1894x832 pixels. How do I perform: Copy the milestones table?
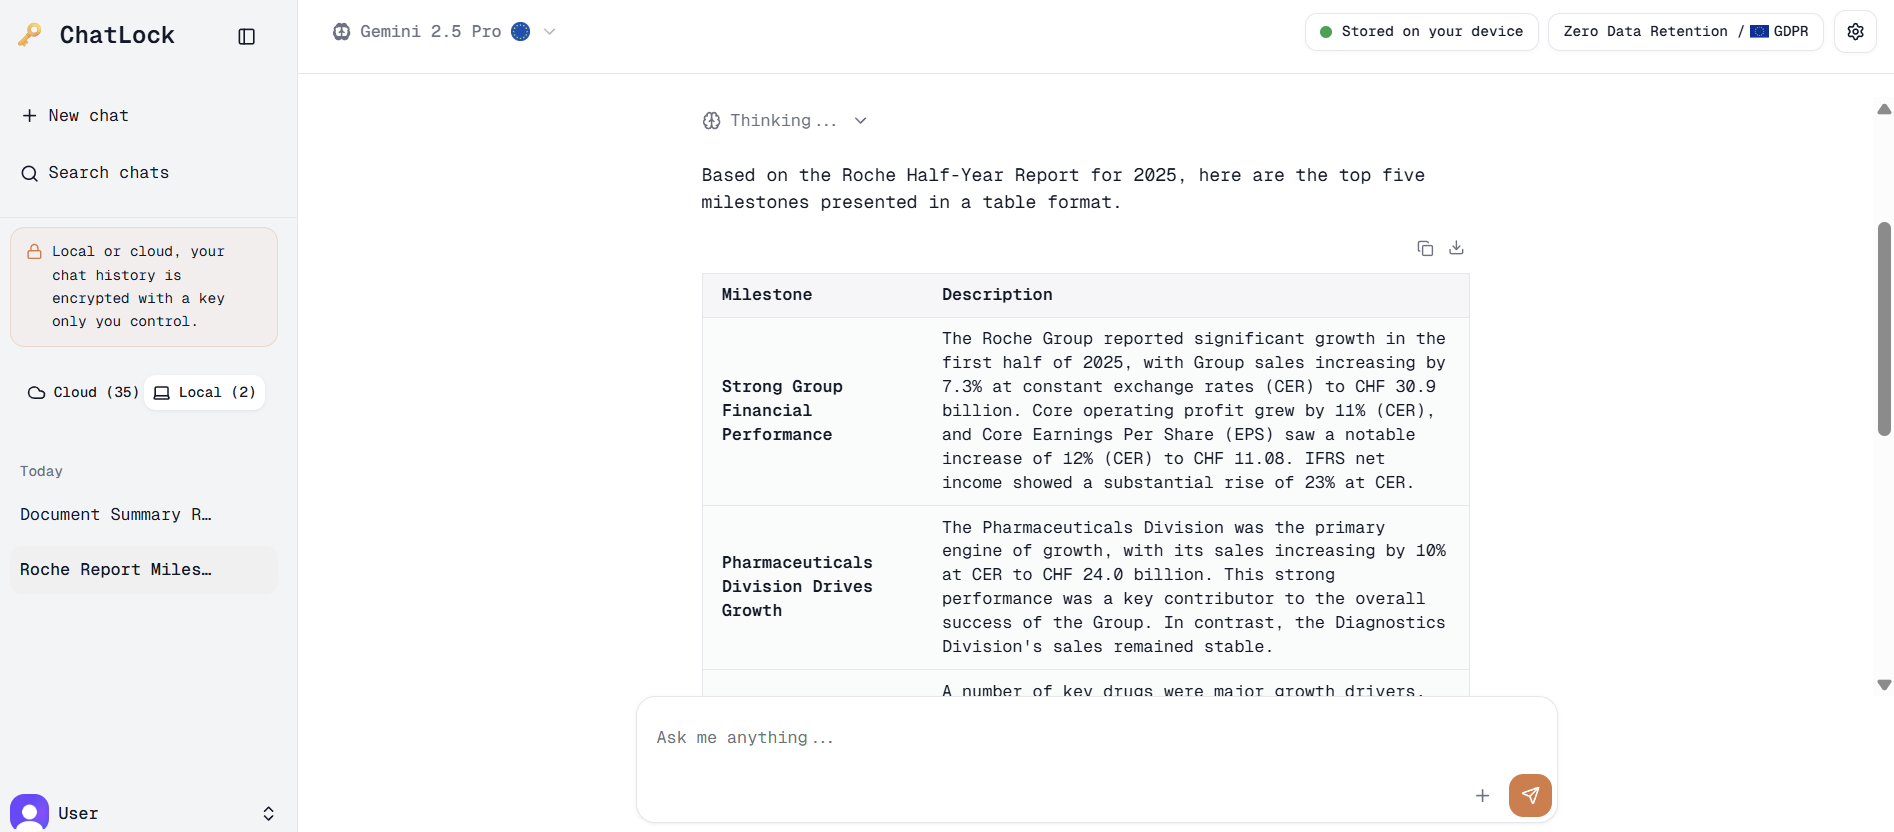(1425, 248)
